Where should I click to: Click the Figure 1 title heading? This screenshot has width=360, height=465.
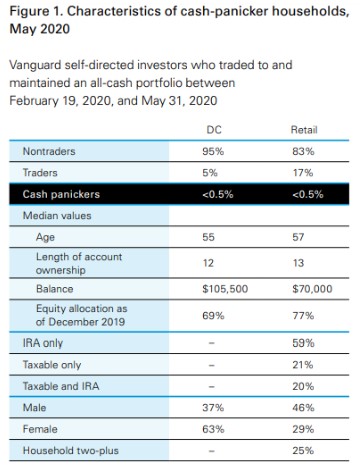click(180, 20)
